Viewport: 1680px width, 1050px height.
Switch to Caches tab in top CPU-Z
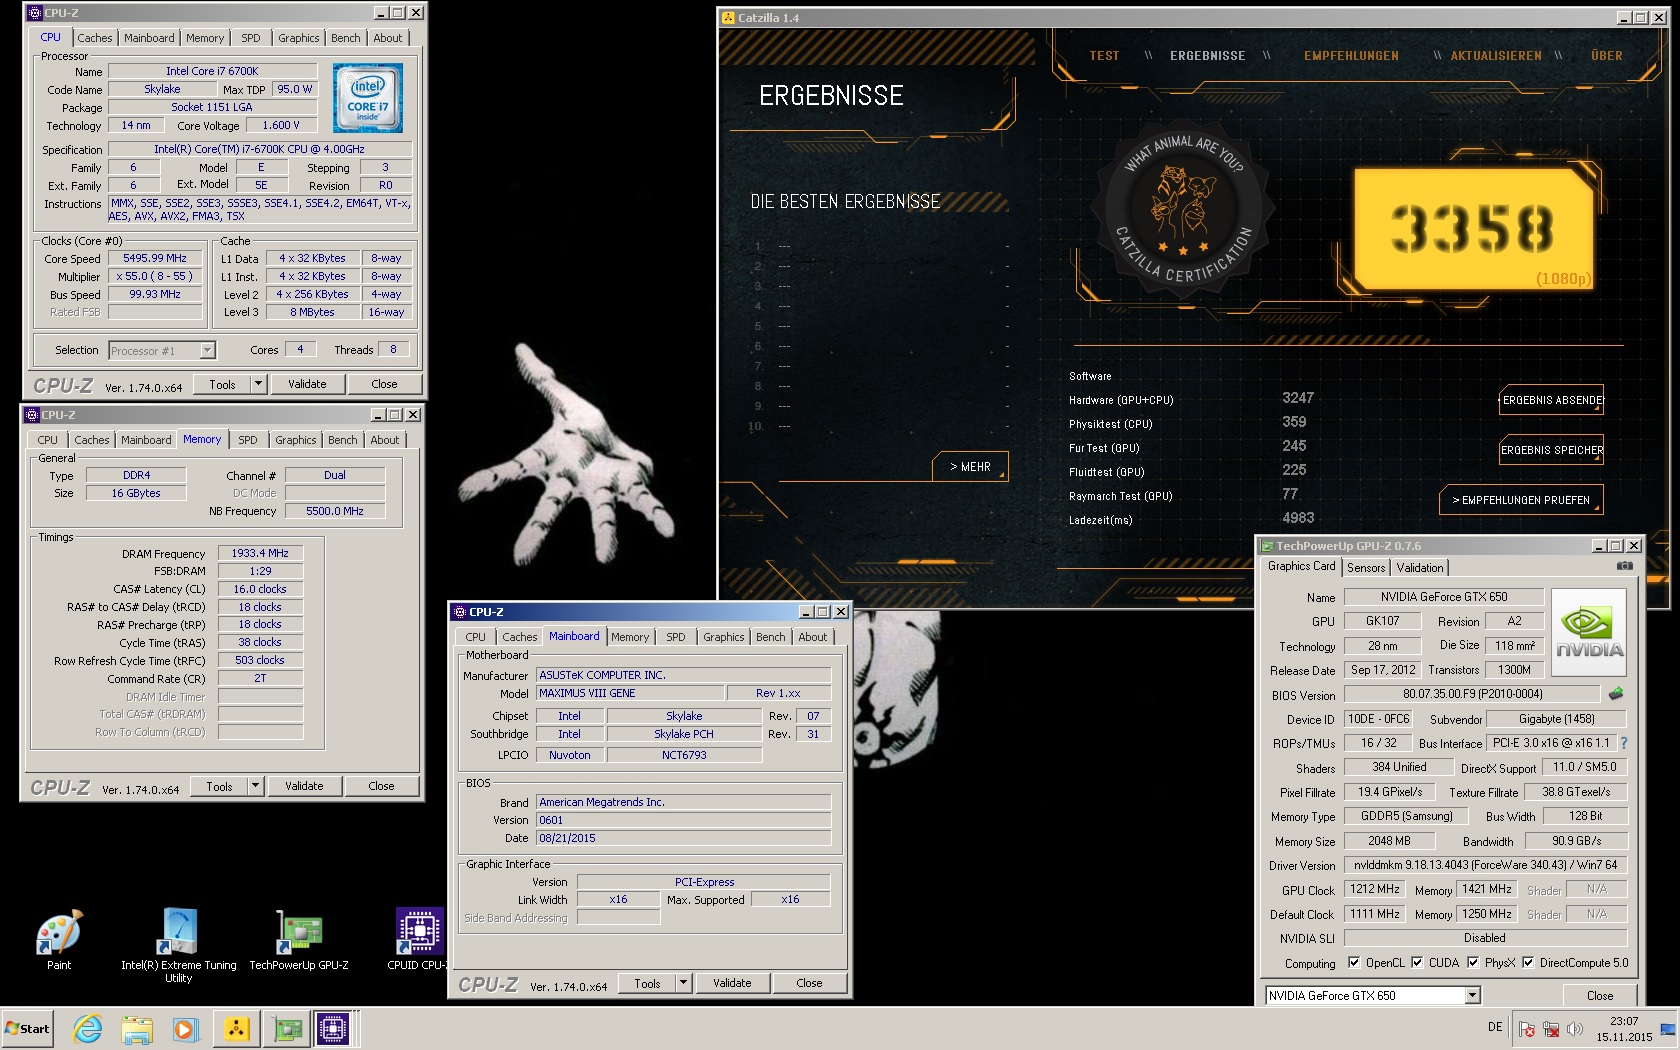(95, 38)
